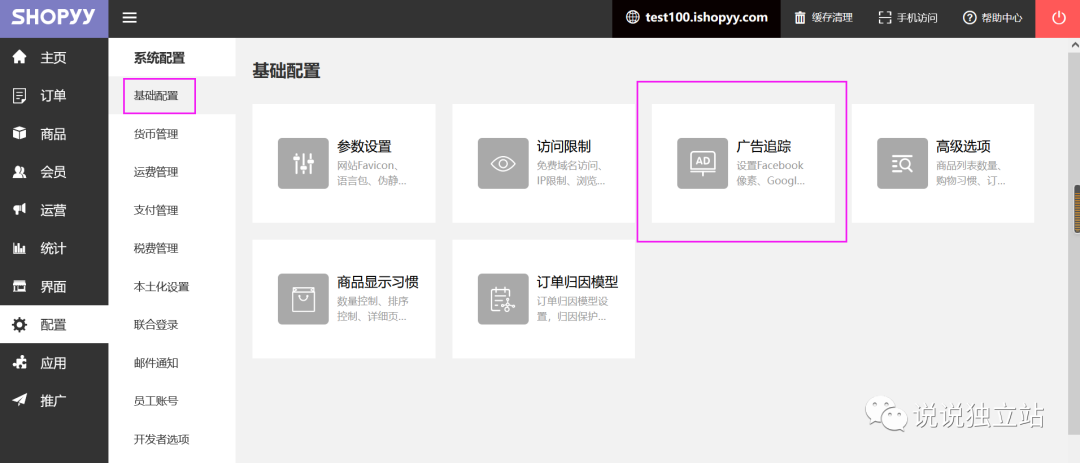Click the 免费域名访问 description on 访问限制
Image resolution: width=1080 pixels, height=463 pixels.
coord(571,173)
